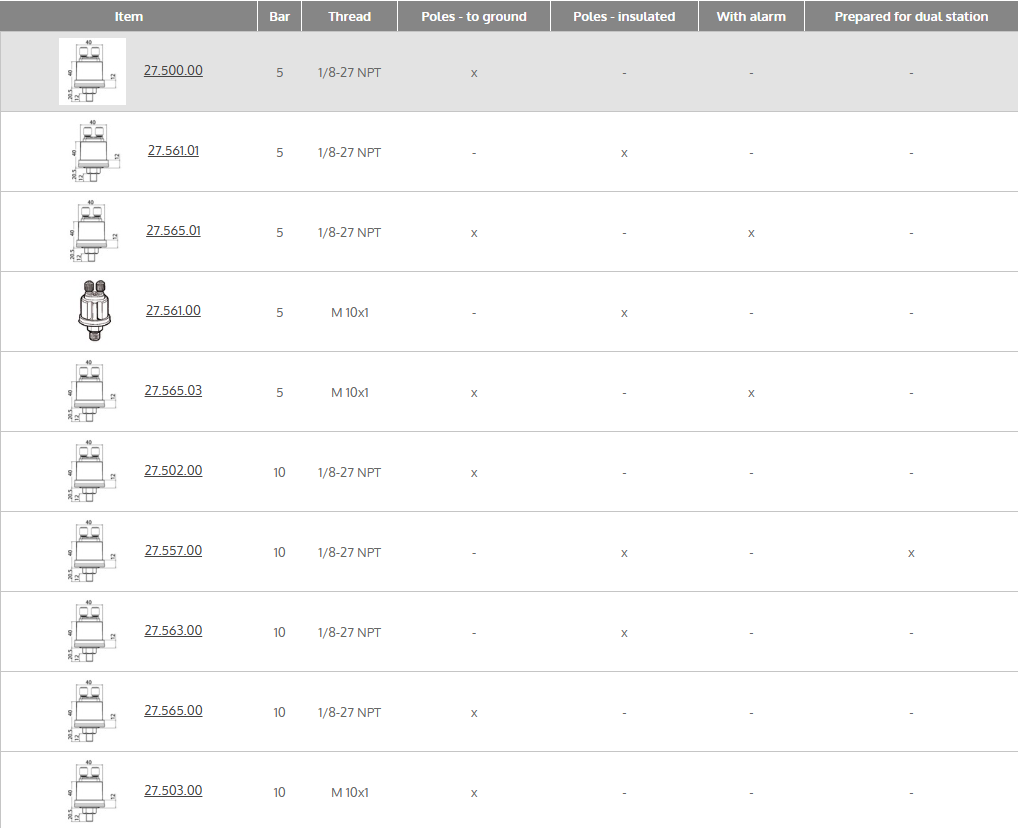Screen dimensions: 1018x828
Task: Click the sensor drawing for 27.503.00
Action: click(92, 792)
